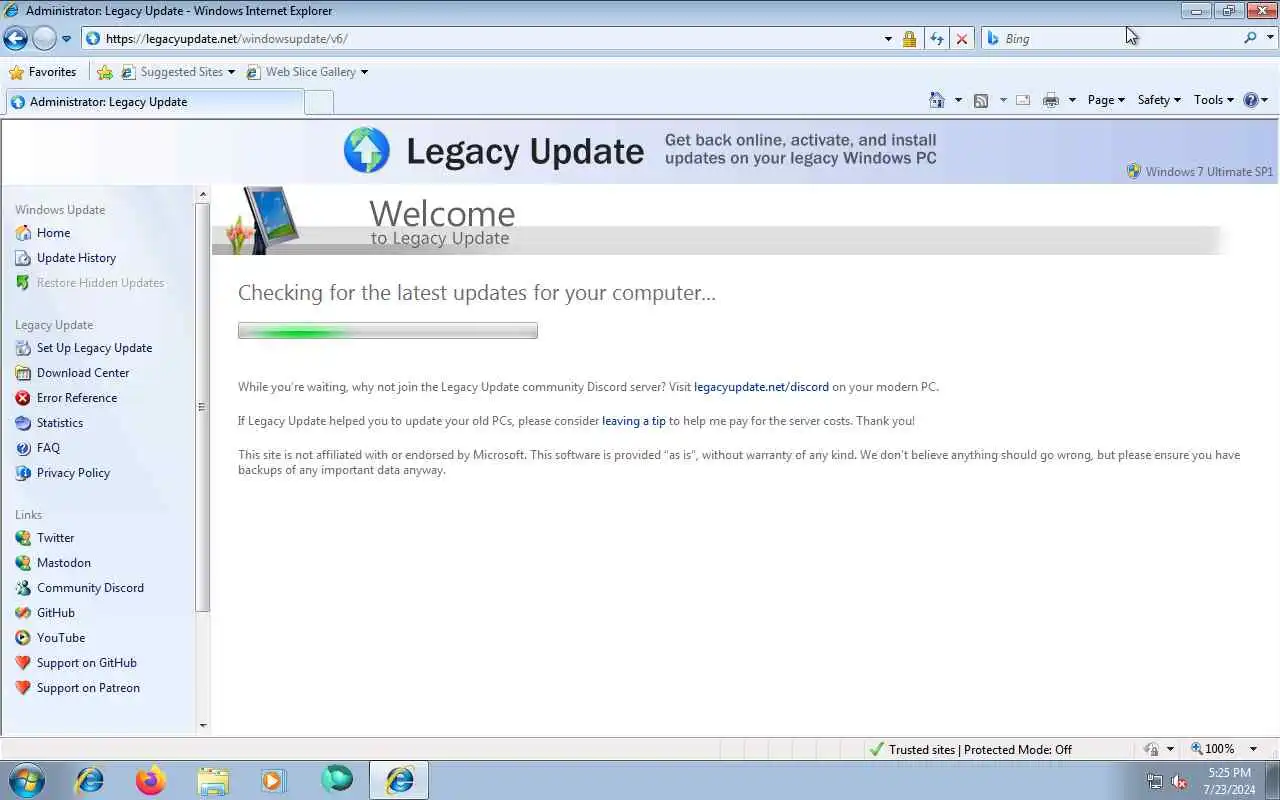This screenshot has height=800, width=1280.
Task: Open the Safety menu
Action: tap(1159, 100)
